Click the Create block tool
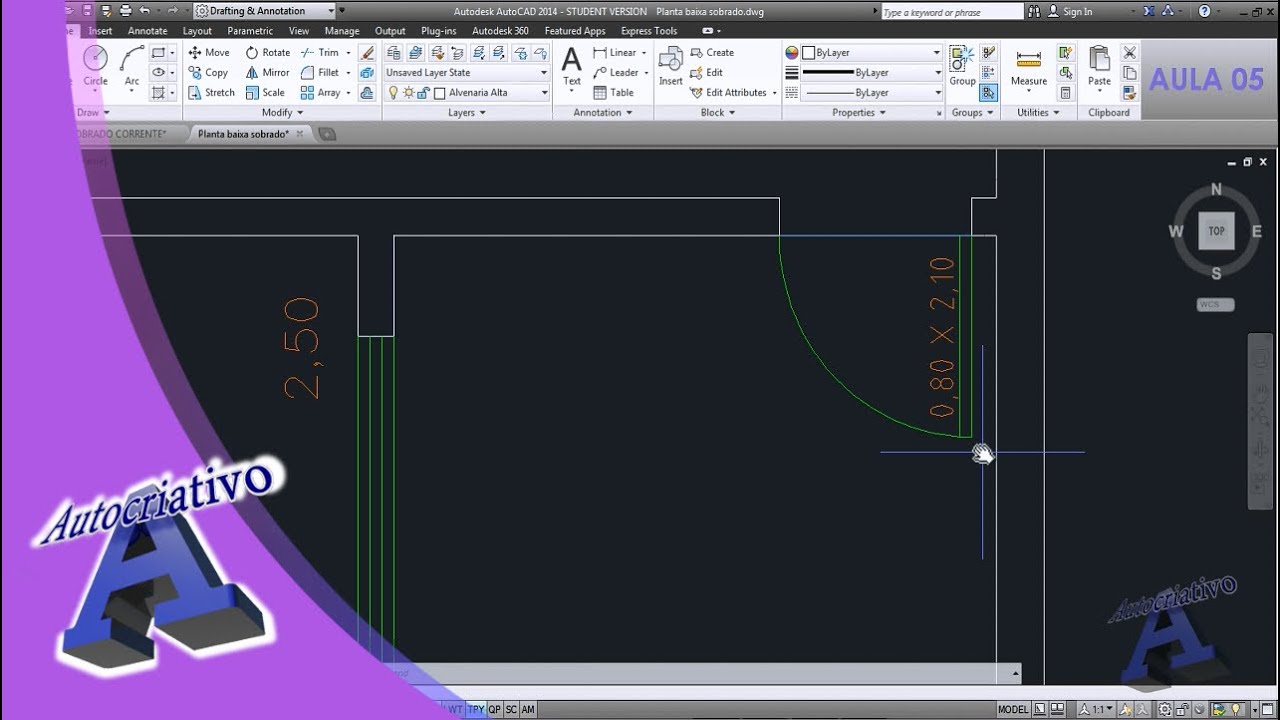The height and width of the screenshot is (720, 1280). (x=712, y=52)
